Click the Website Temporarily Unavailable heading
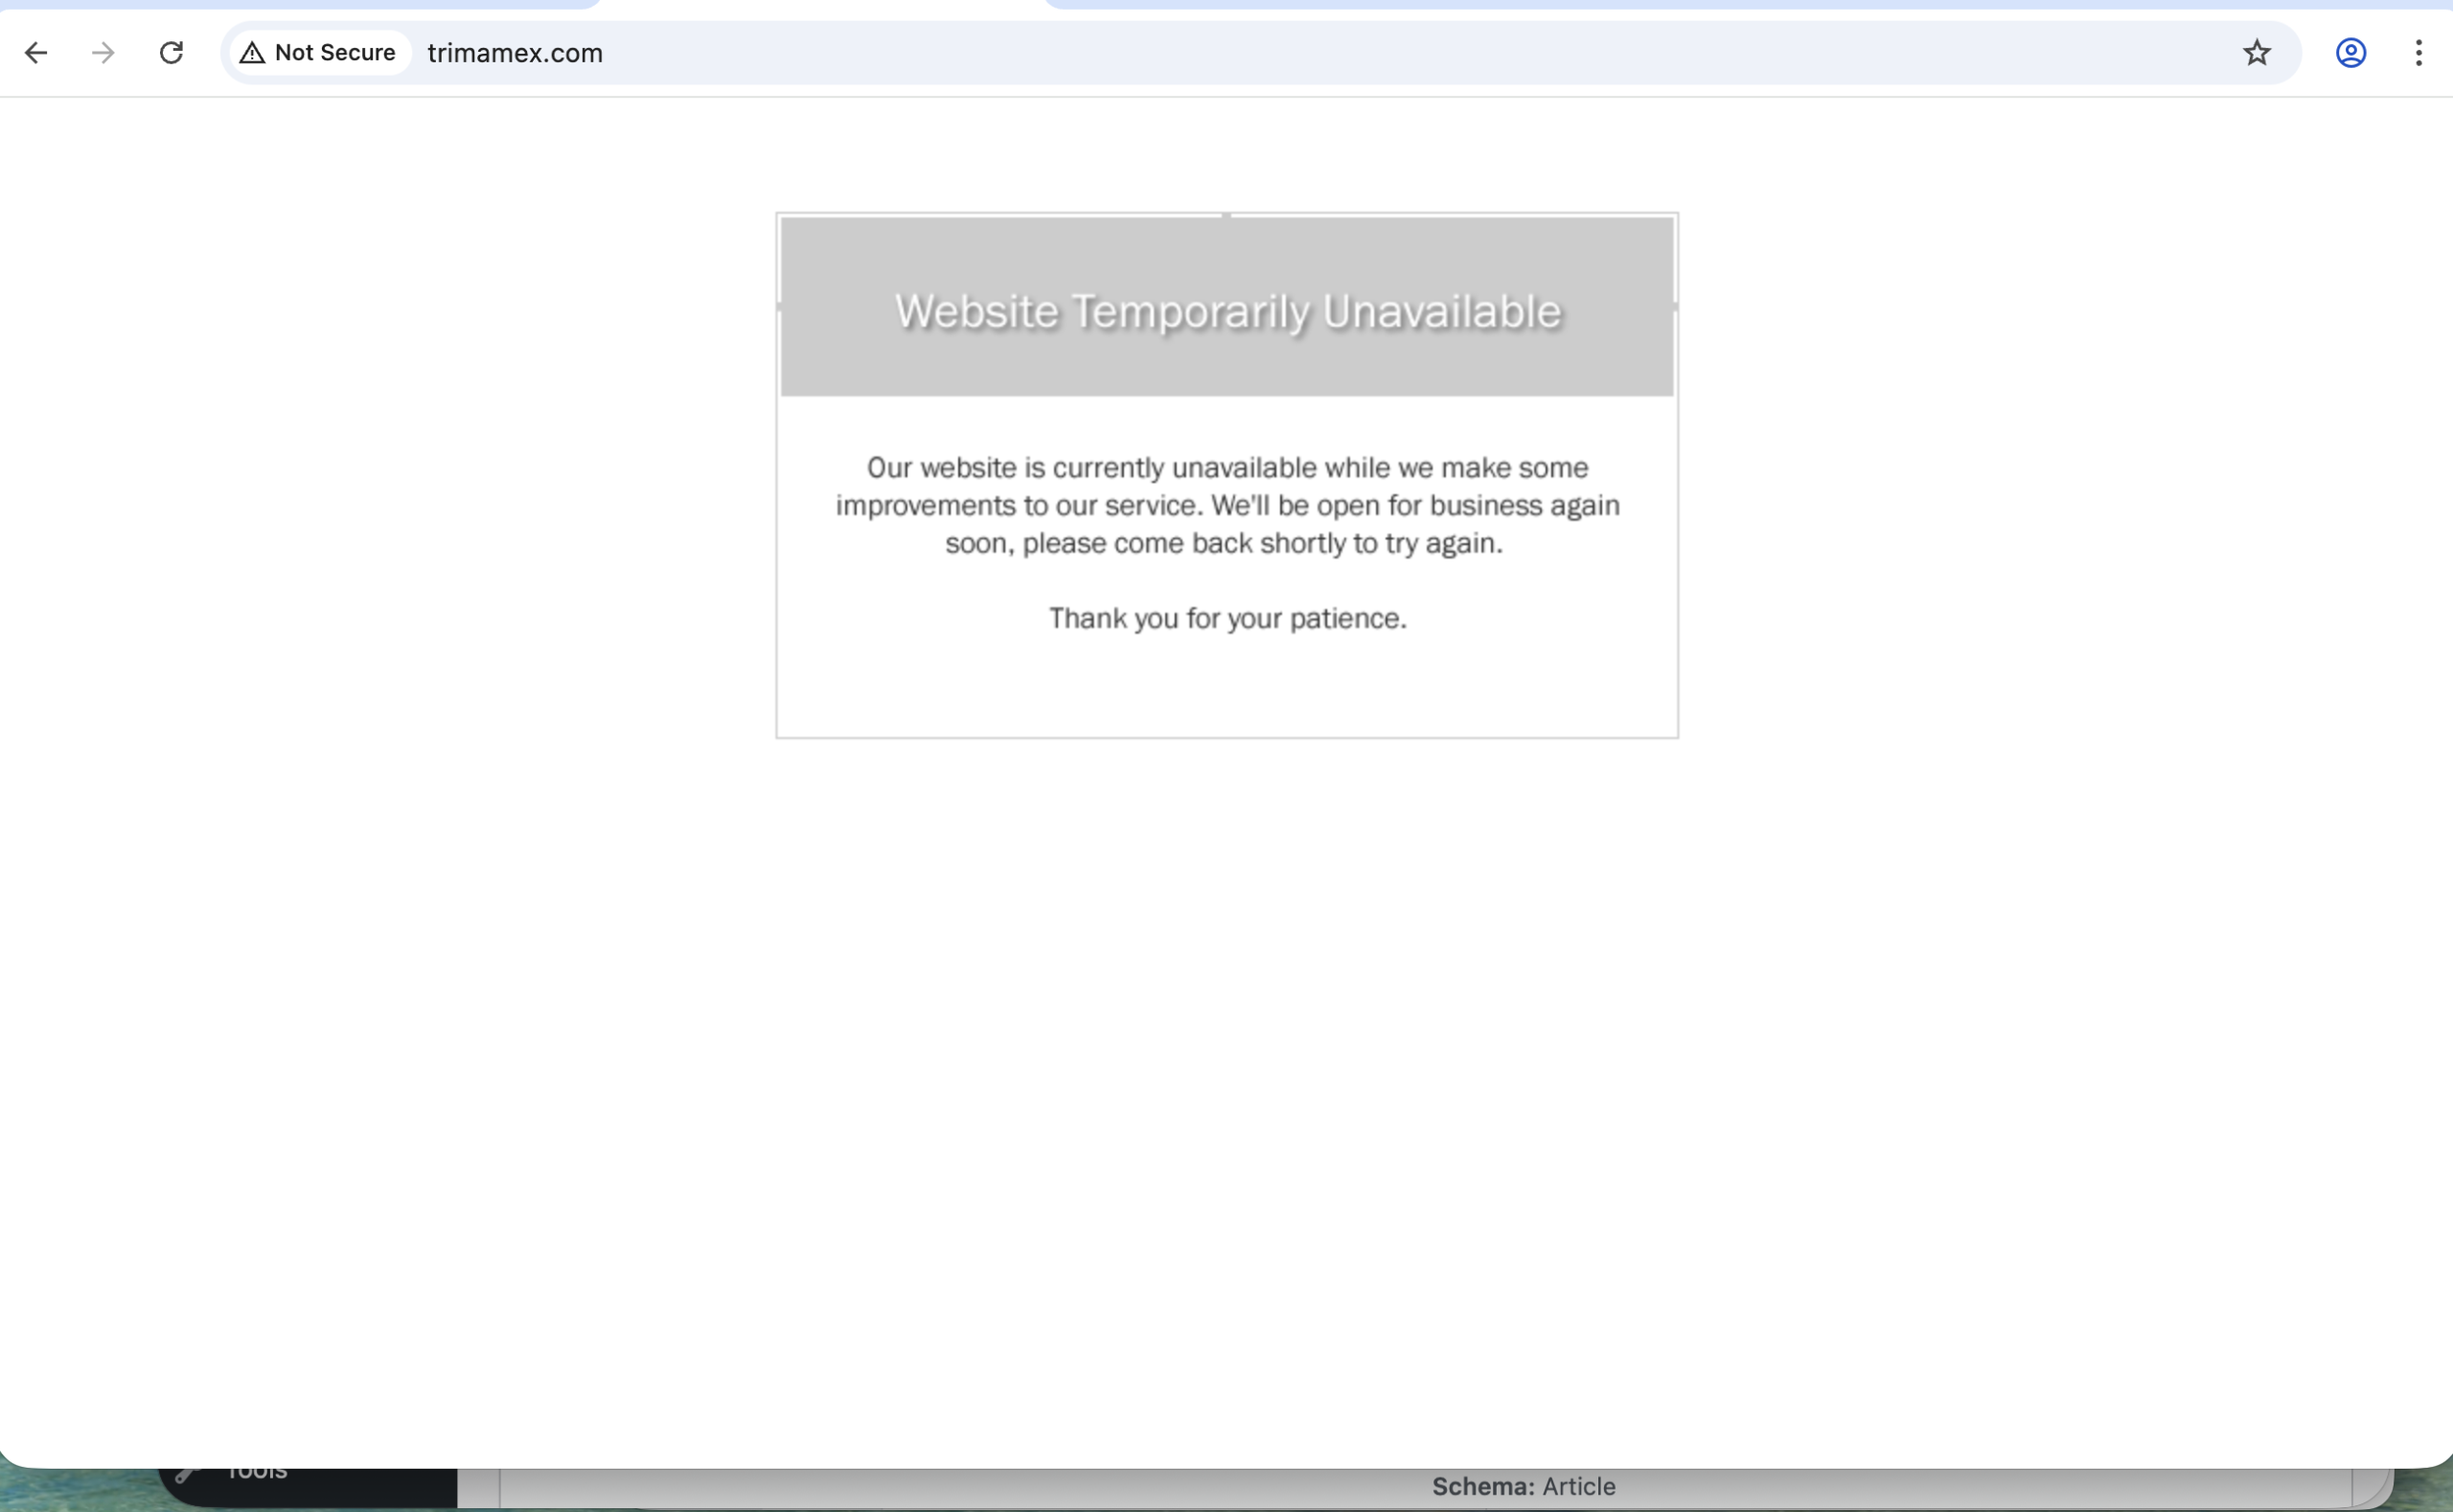Viewport: 2453px width, 1512px height. point(1227,311)
